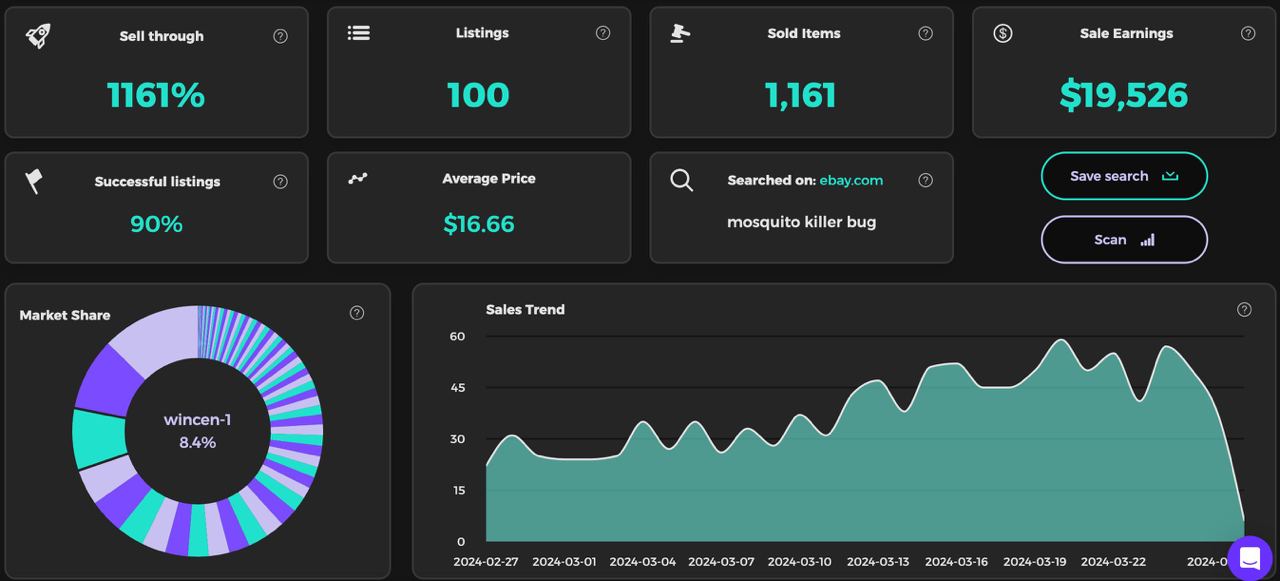Screen dimensions: 1280x581
Task: Click the list icon in Listings card
Action: 359,33
